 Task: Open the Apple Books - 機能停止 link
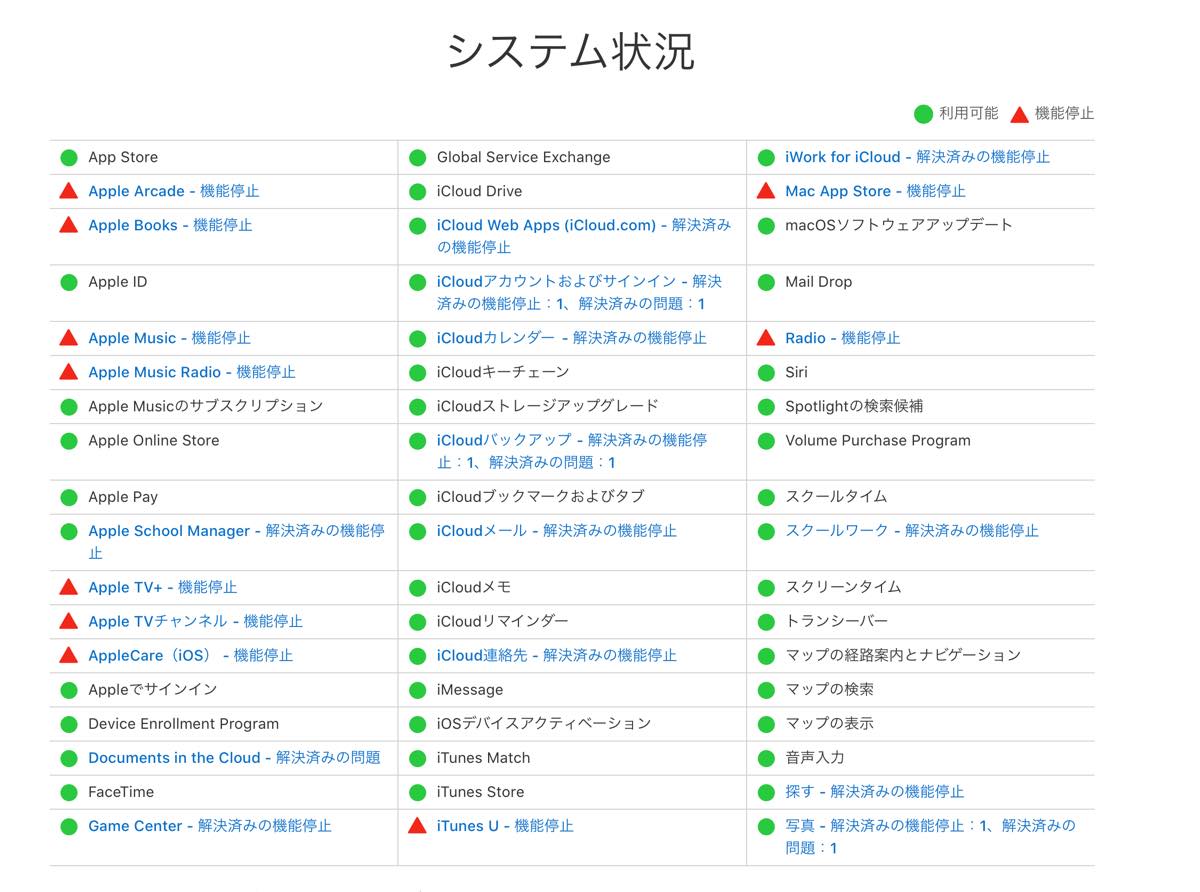click(x=170, y=225)
